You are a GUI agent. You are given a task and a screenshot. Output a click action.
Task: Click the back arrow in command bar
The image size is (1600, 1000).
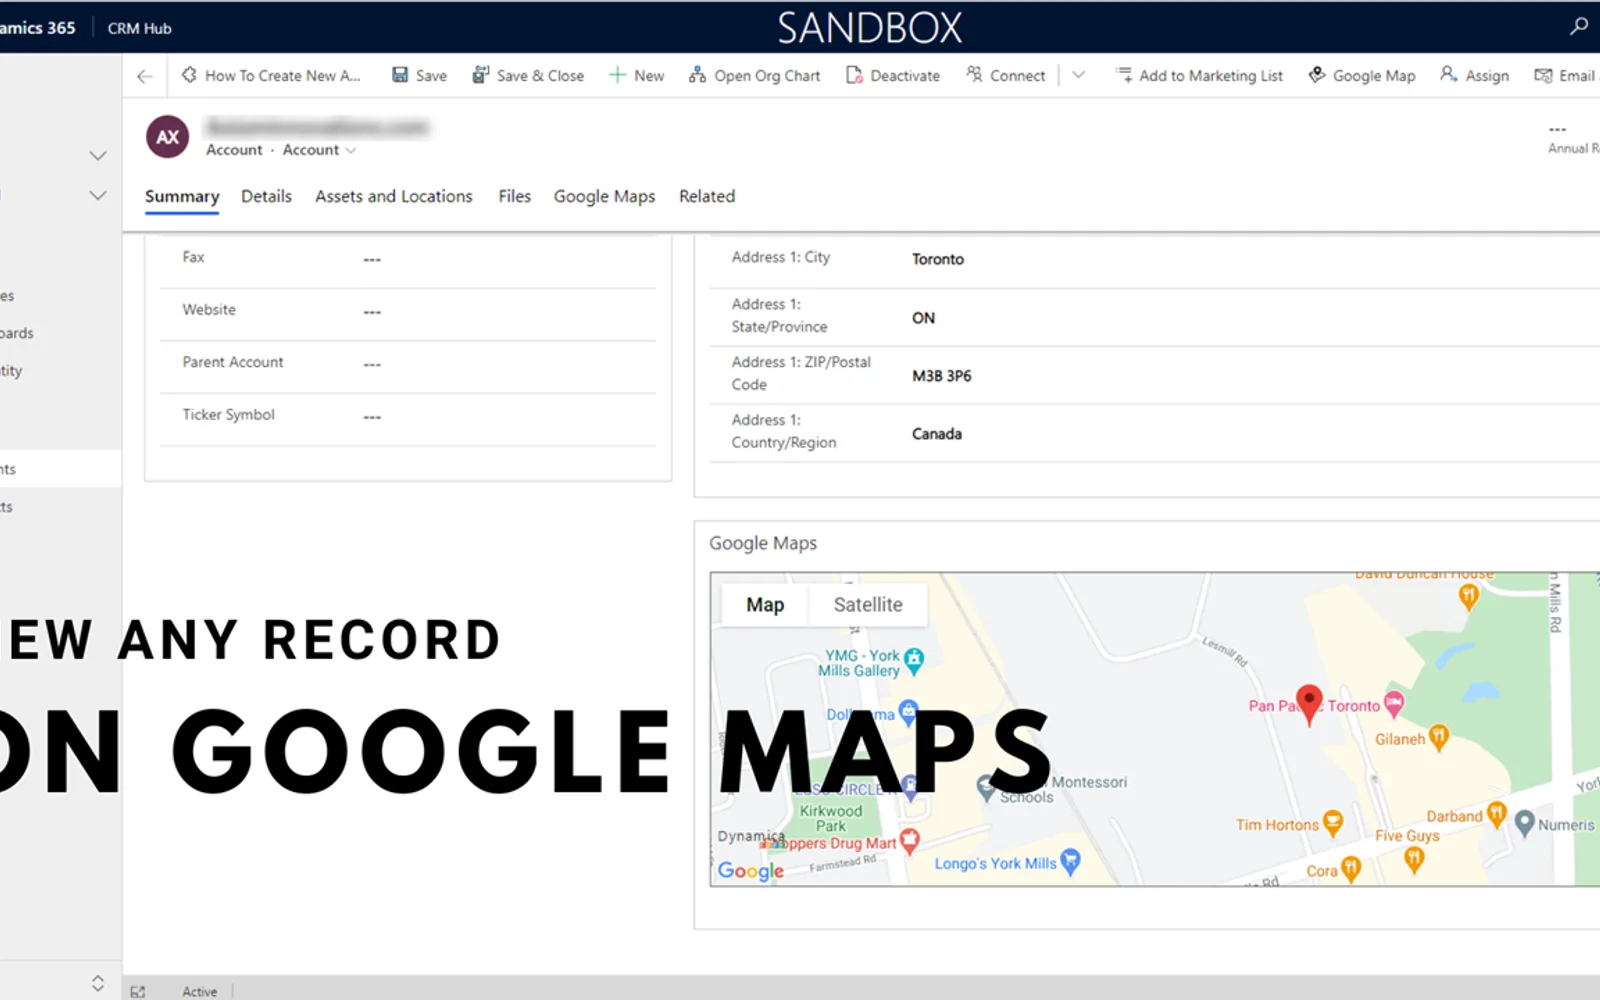(x=145, y=76)
